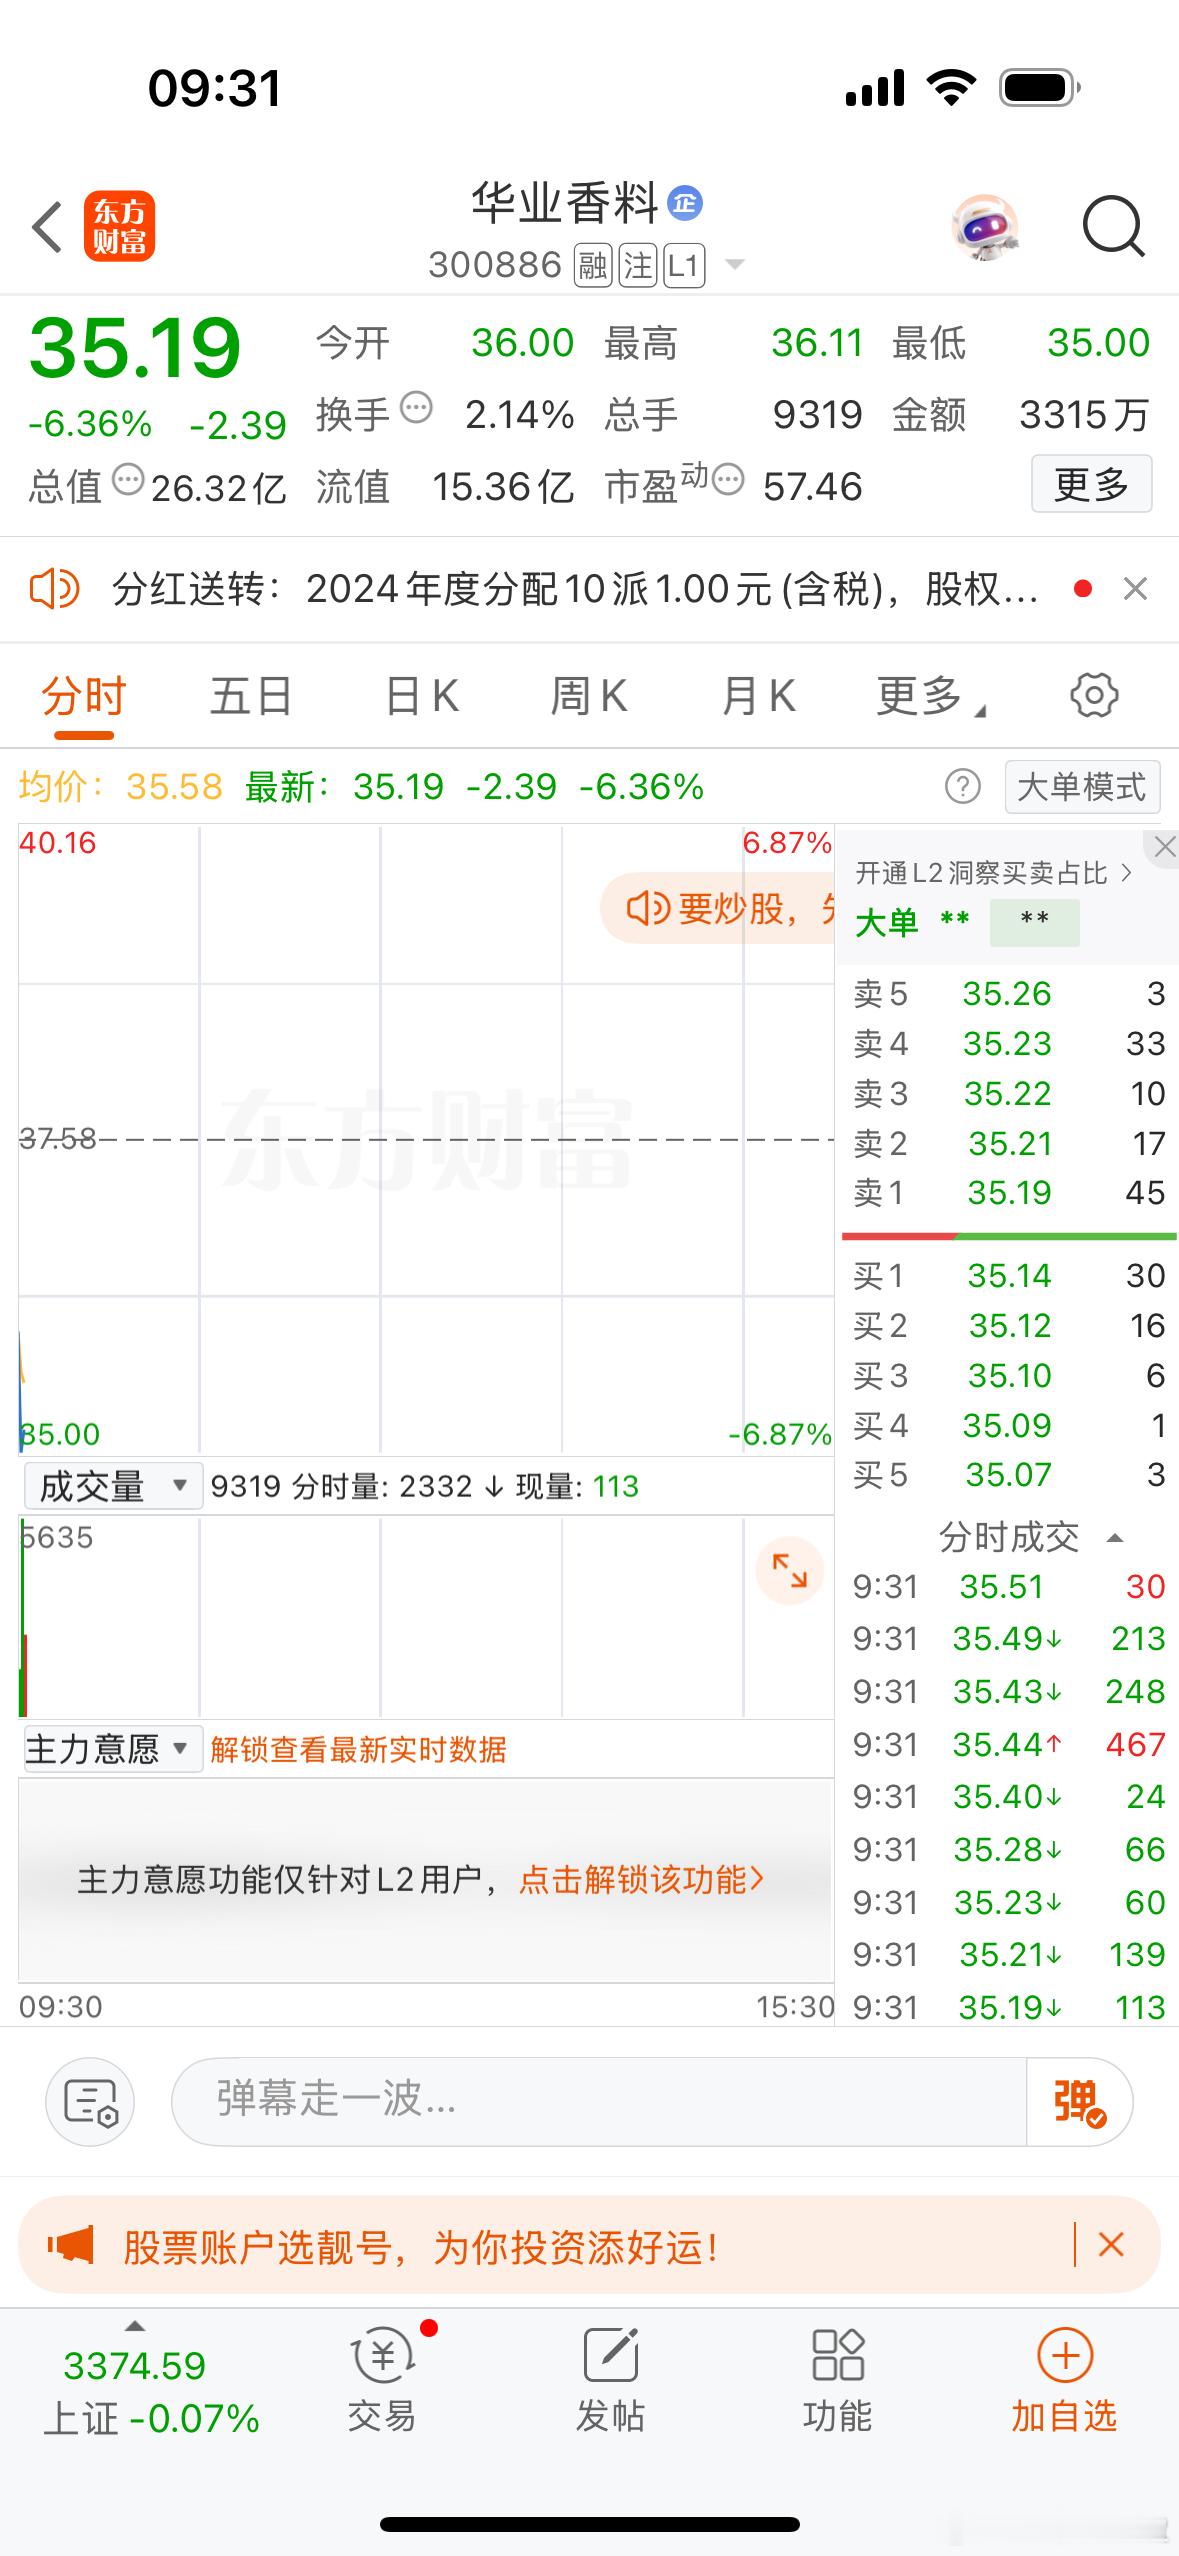
Task: Tap the blue 企 badge beside 华业香料
Action: 685,204
